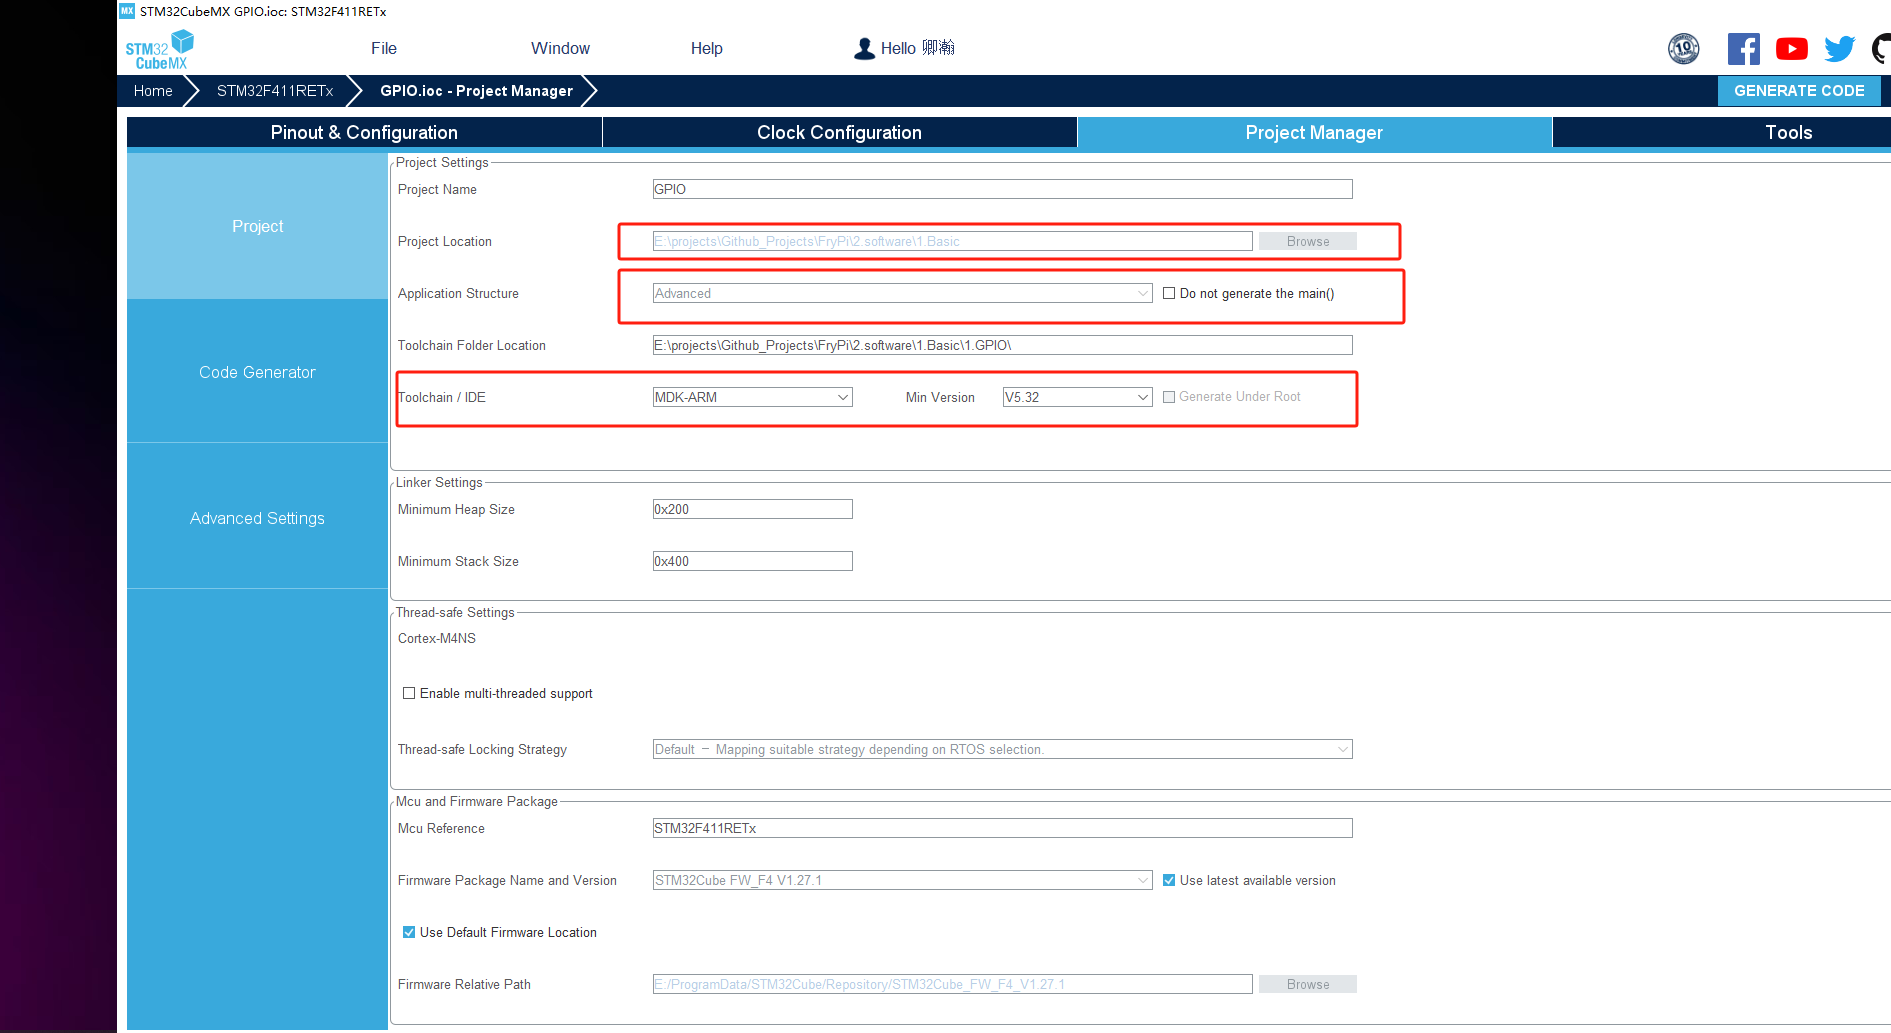Switch to the Clock Configuration tab
The width and height of the screenshot is (1891, 1033).
839,132
